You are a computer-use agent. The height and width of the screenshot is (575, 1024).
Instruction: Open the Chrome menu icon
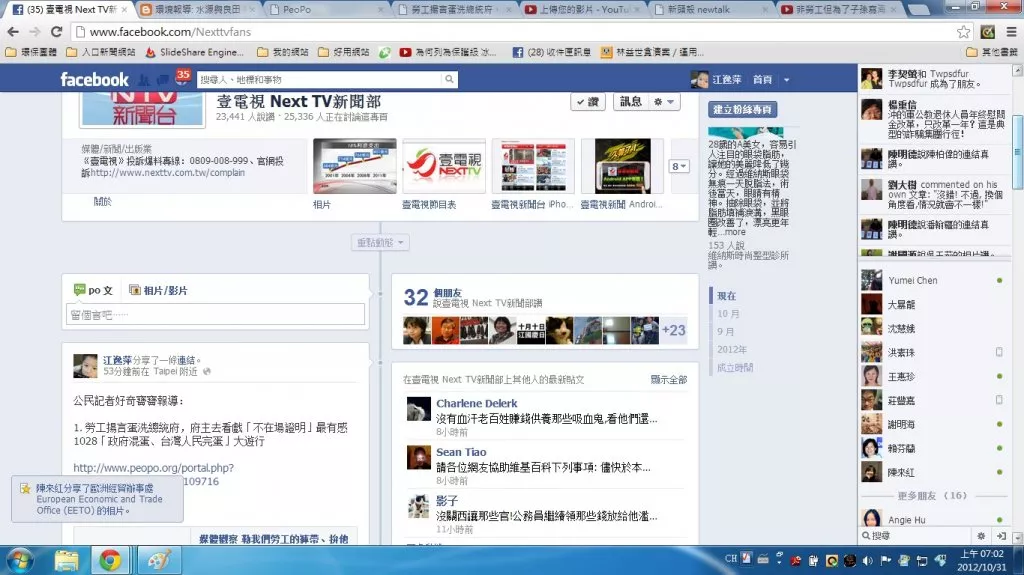coord(1011,31)
